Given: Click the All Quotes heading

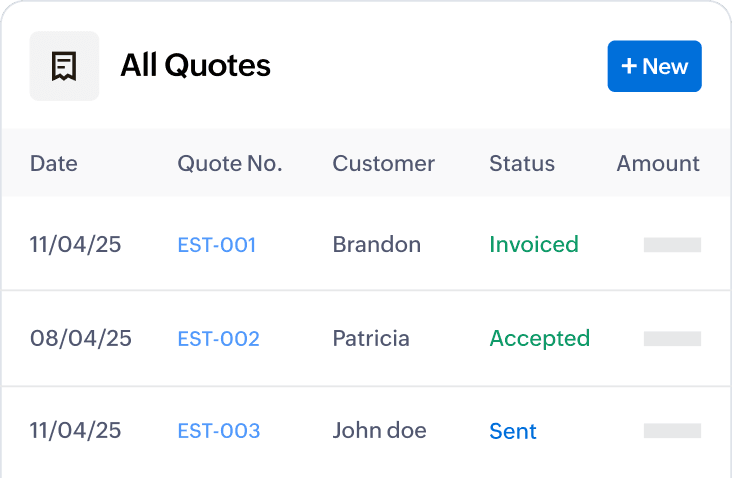Looking at the screenshot, I should [196, 66].
